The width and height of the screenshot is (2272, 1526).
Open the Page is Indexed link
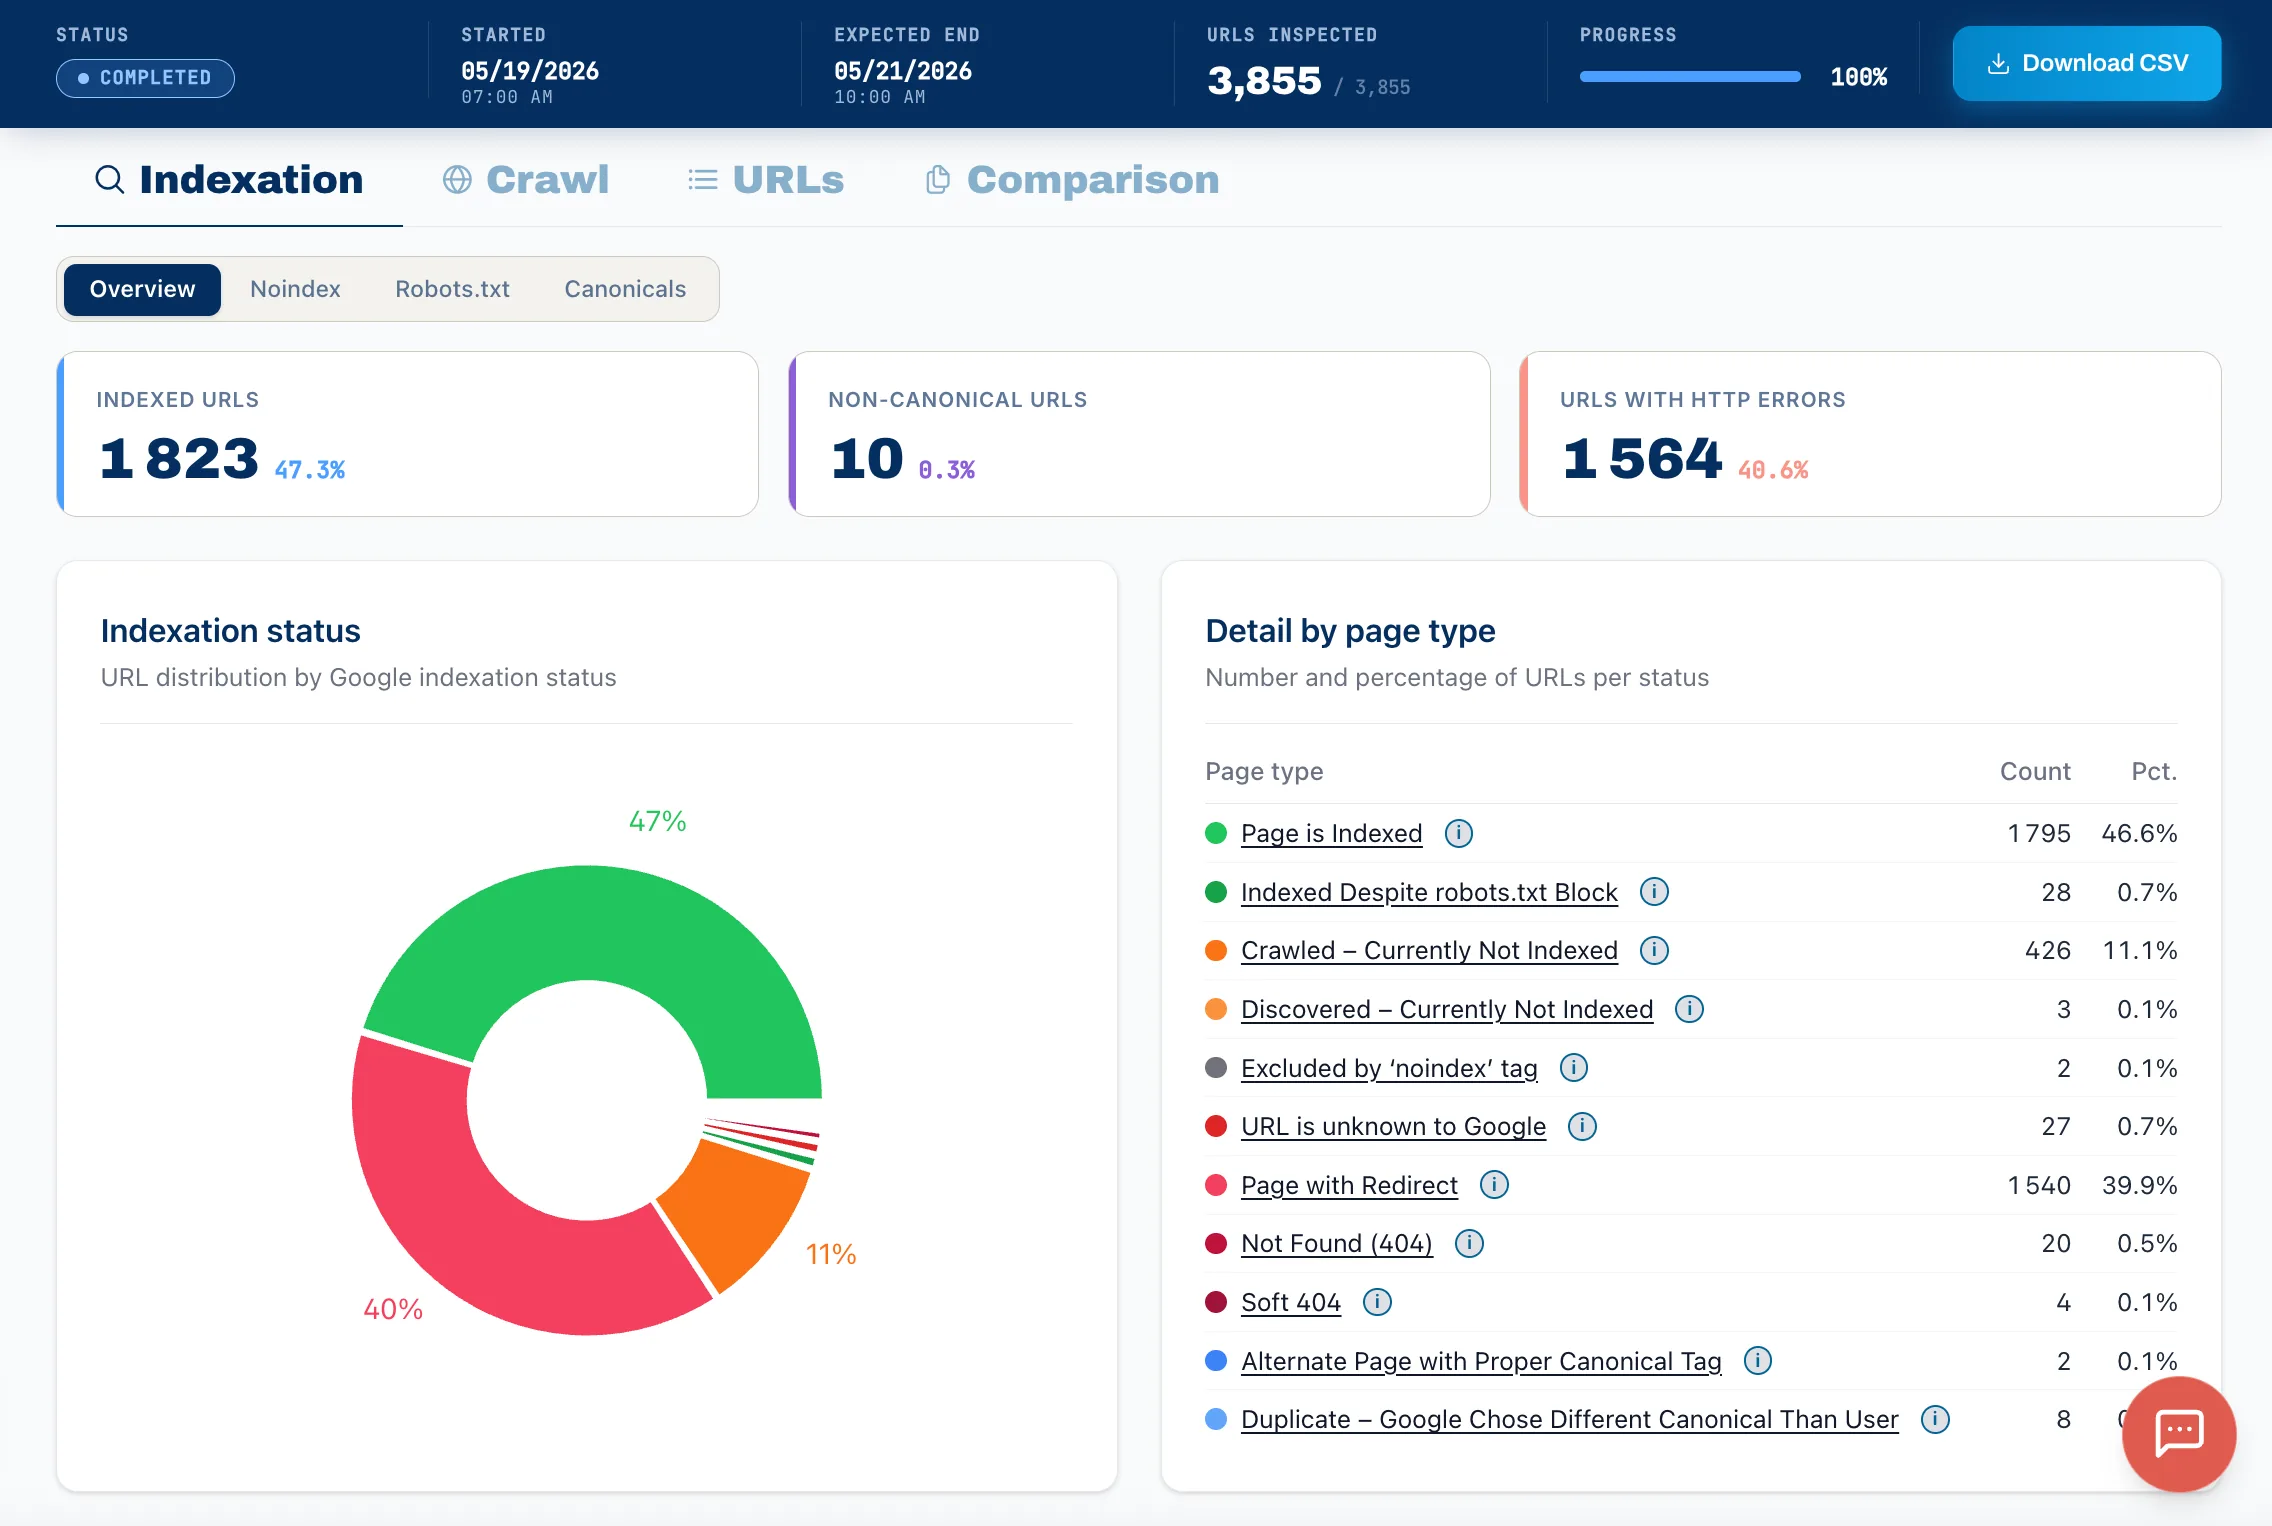[1331, 834]
